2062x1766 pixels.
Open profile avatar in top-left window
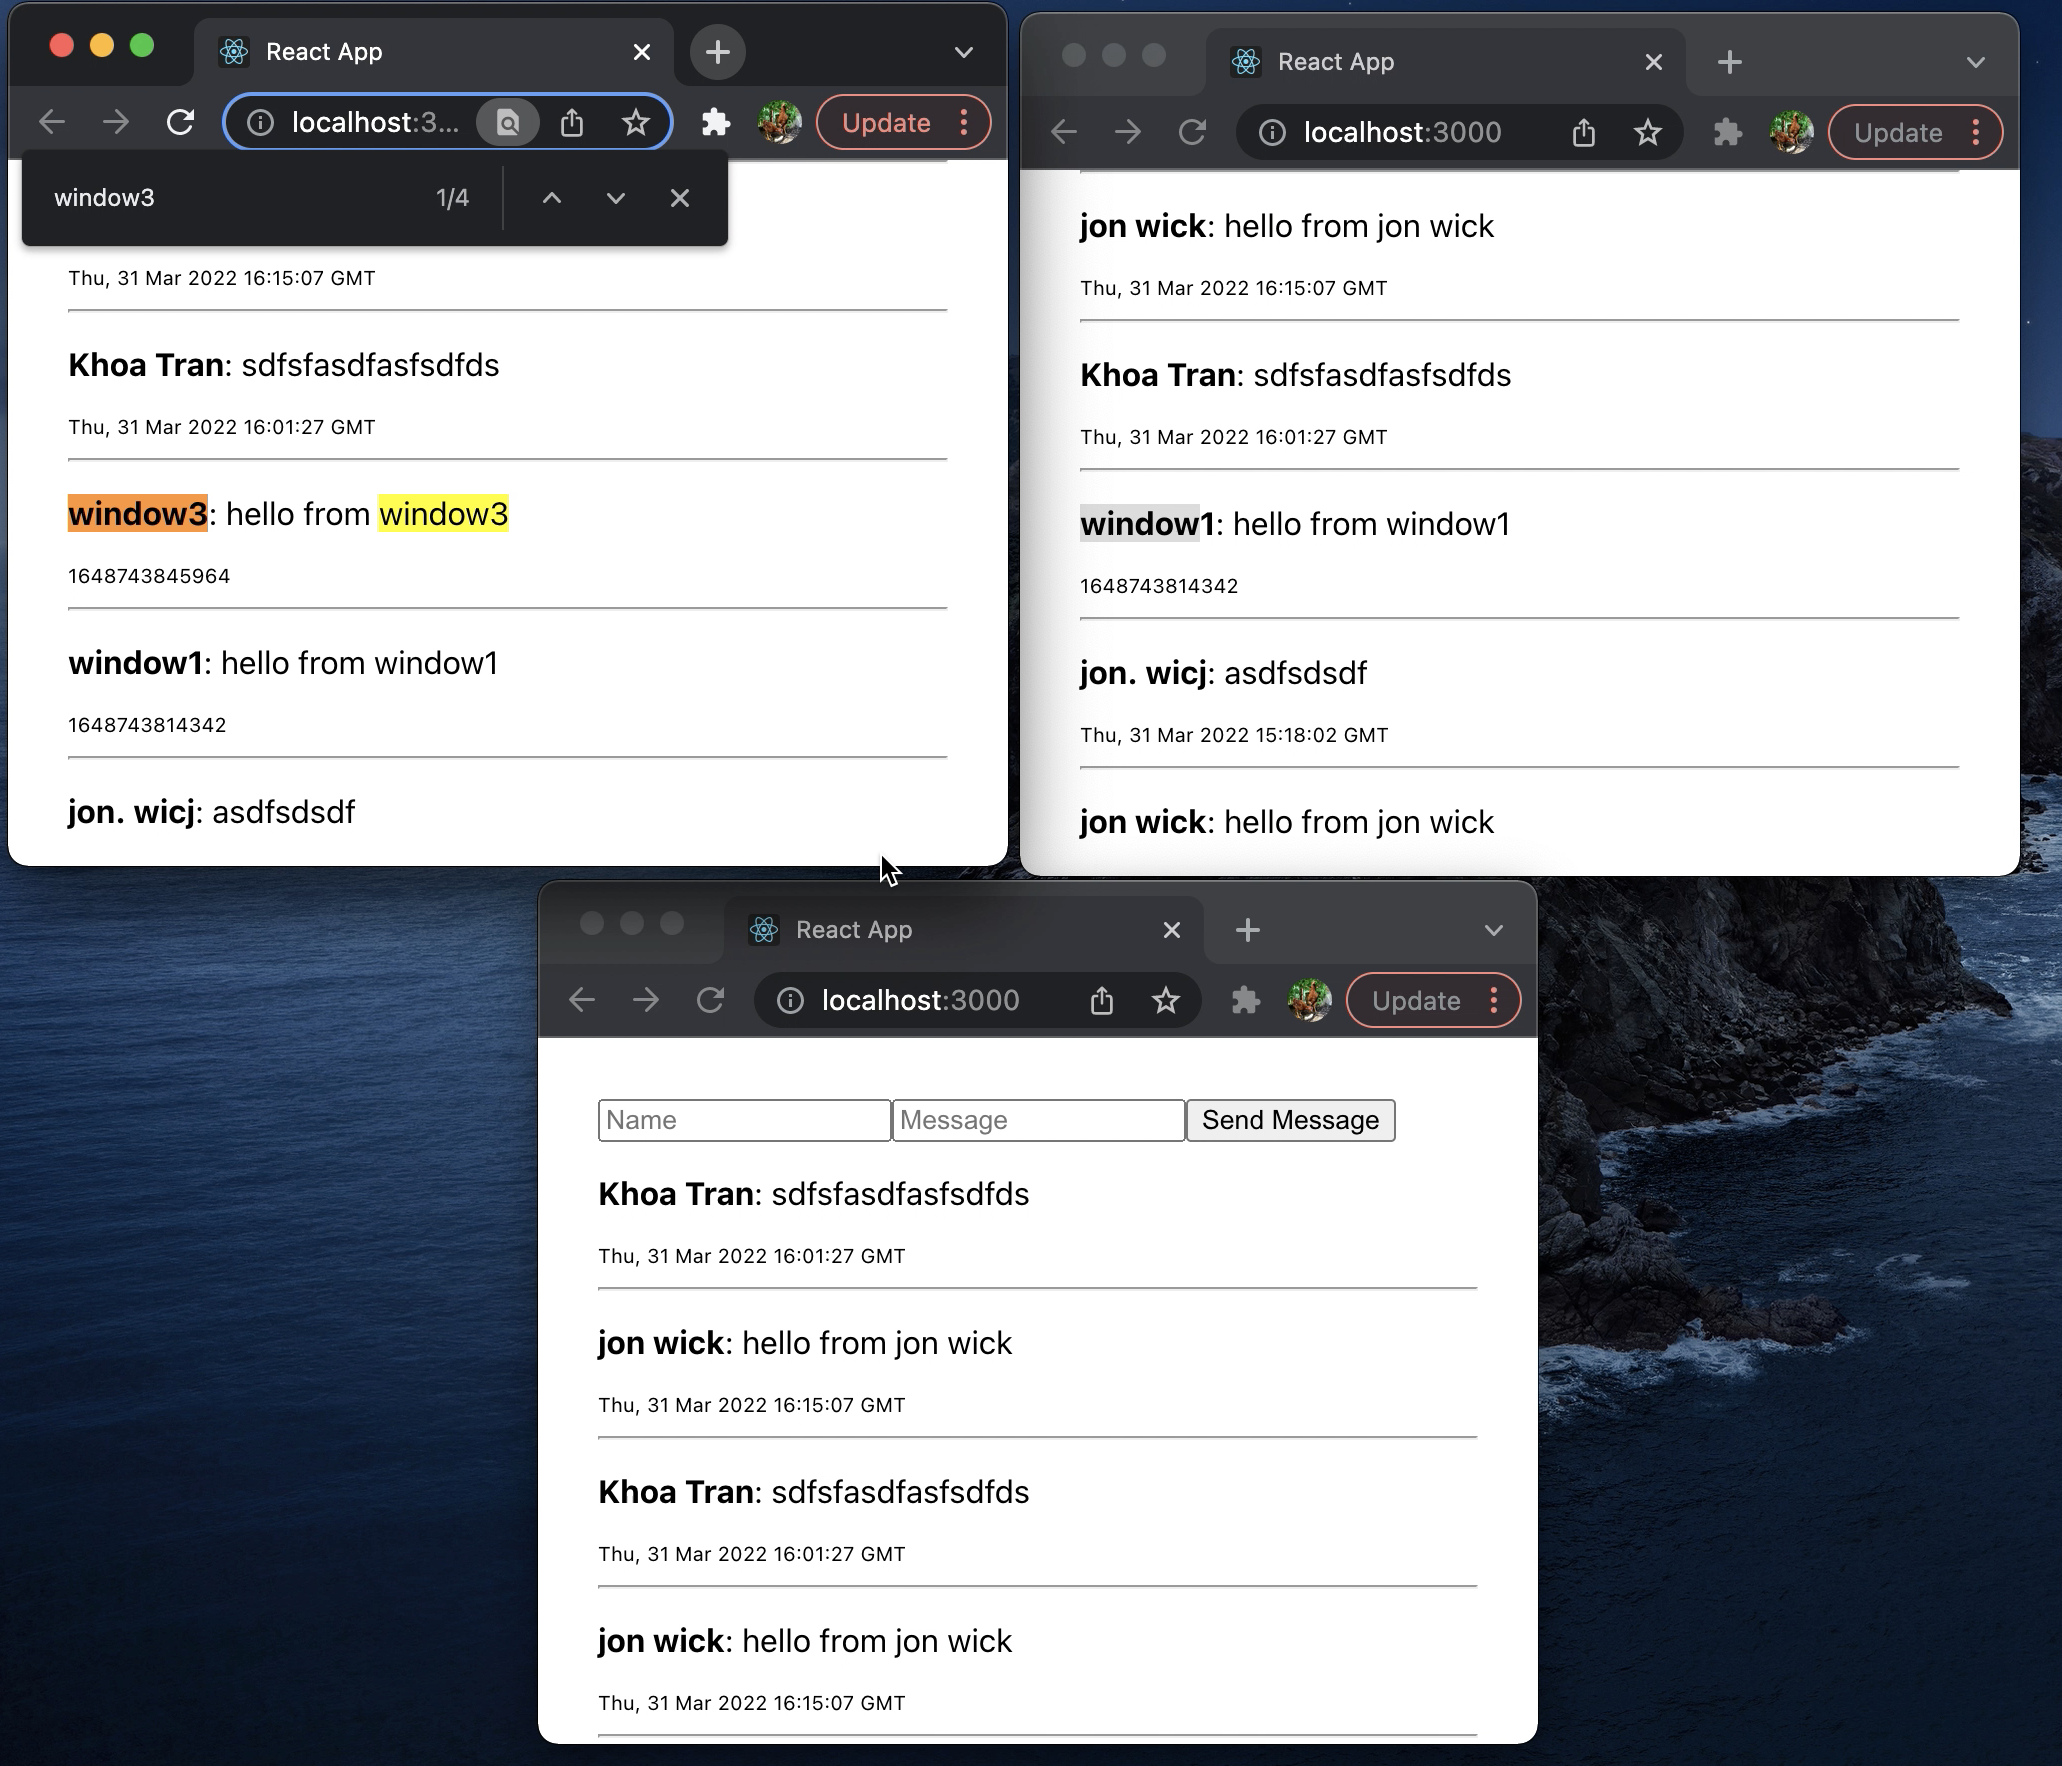click(780, 123)
